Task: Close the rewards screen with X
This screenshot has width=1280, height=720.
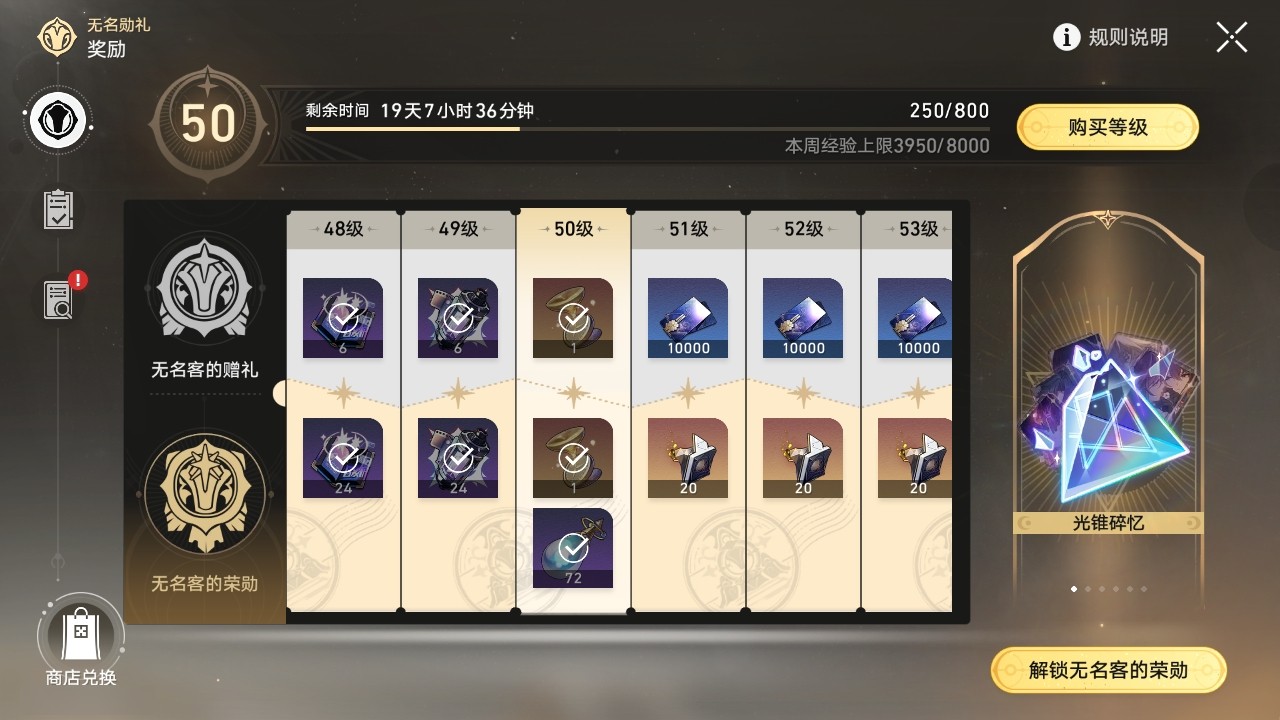Action: [x=1231, y=38]
